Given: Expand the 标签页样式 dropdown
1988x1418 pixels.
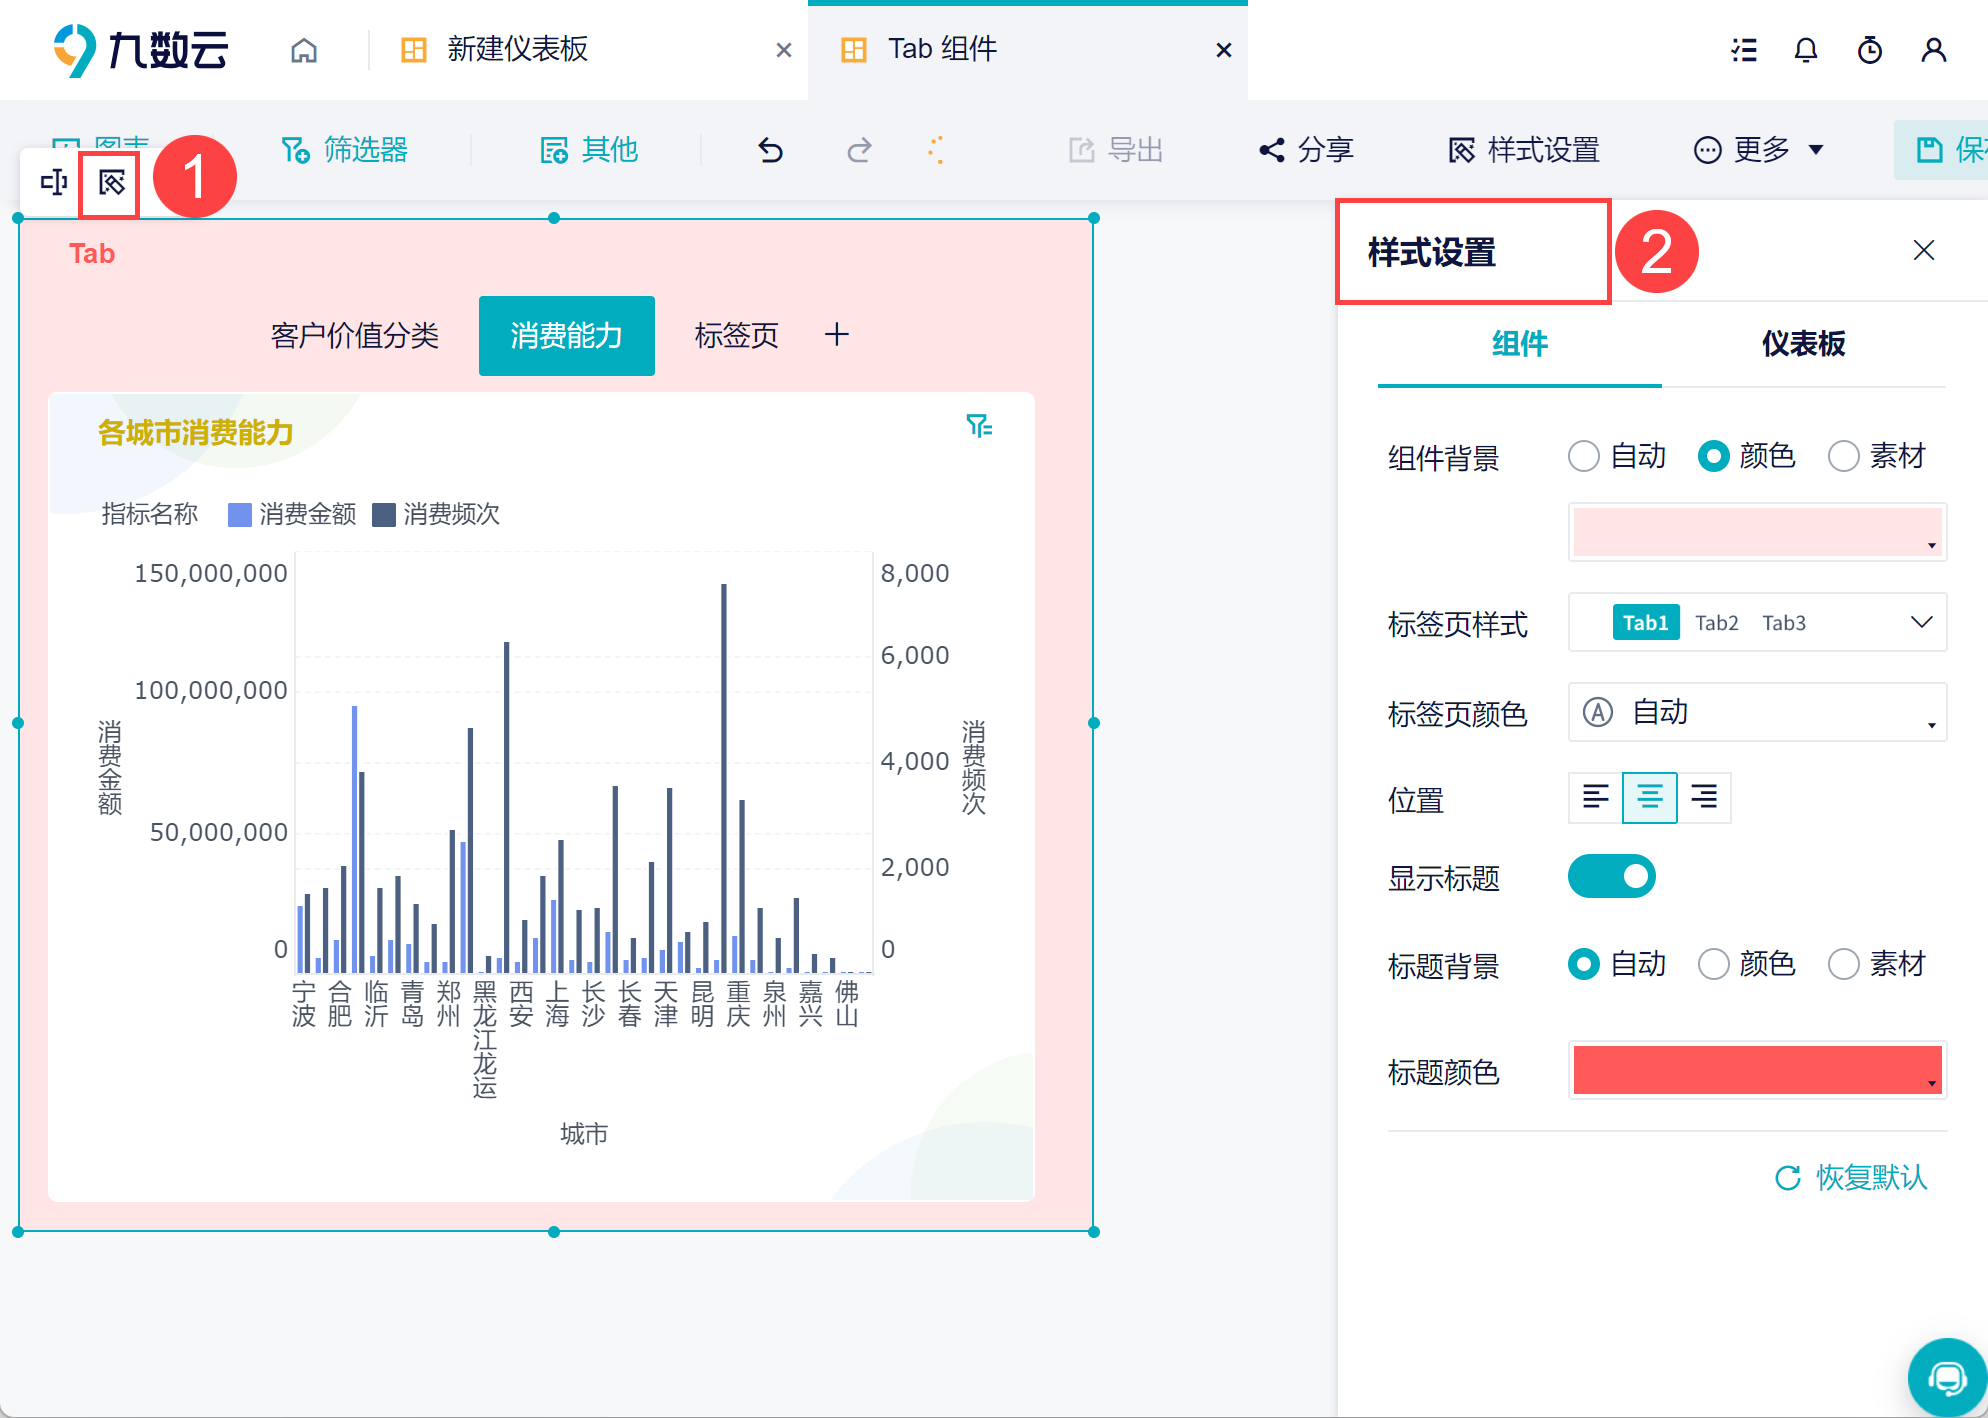Looking at the screenshot, I should coord(1757,622).
